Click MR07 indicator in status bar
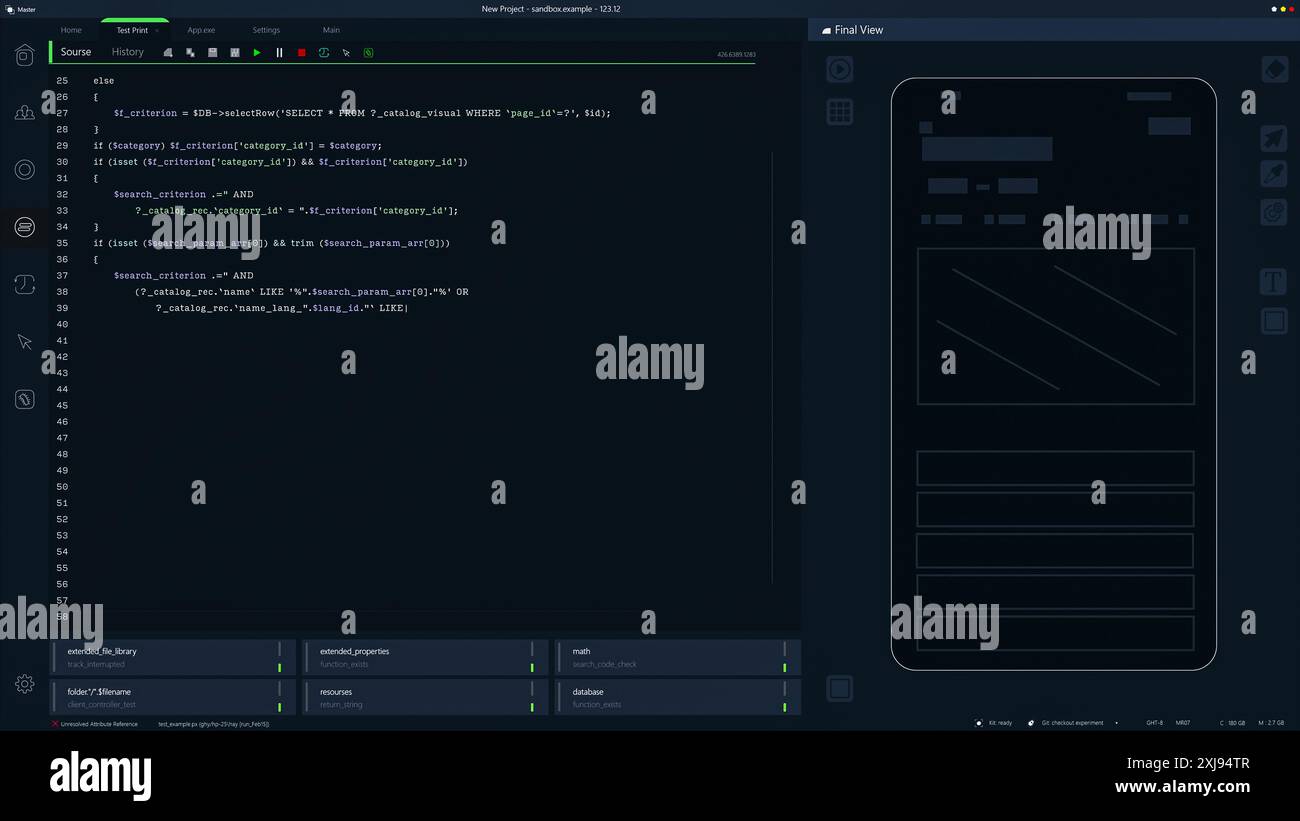 point(1182,722)
